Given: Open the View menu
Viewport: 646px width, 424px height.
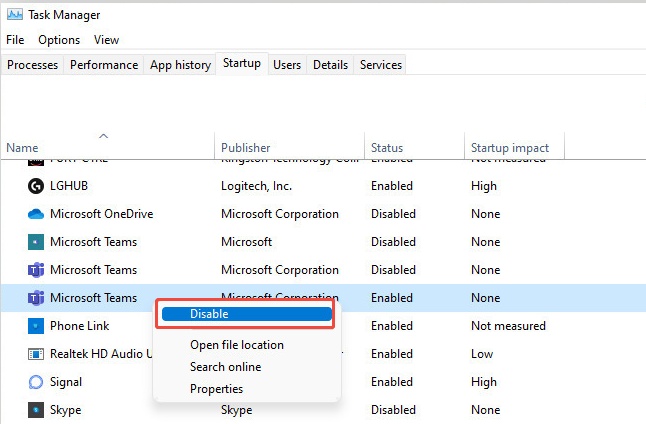Looking at the screenshot, I should 106,40.
